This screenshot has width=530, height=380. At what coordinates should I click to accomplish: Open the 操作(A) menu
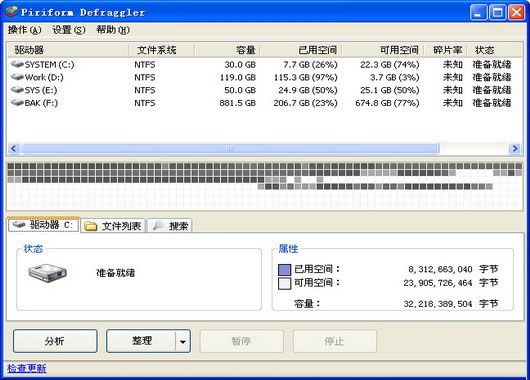point(25,30)
